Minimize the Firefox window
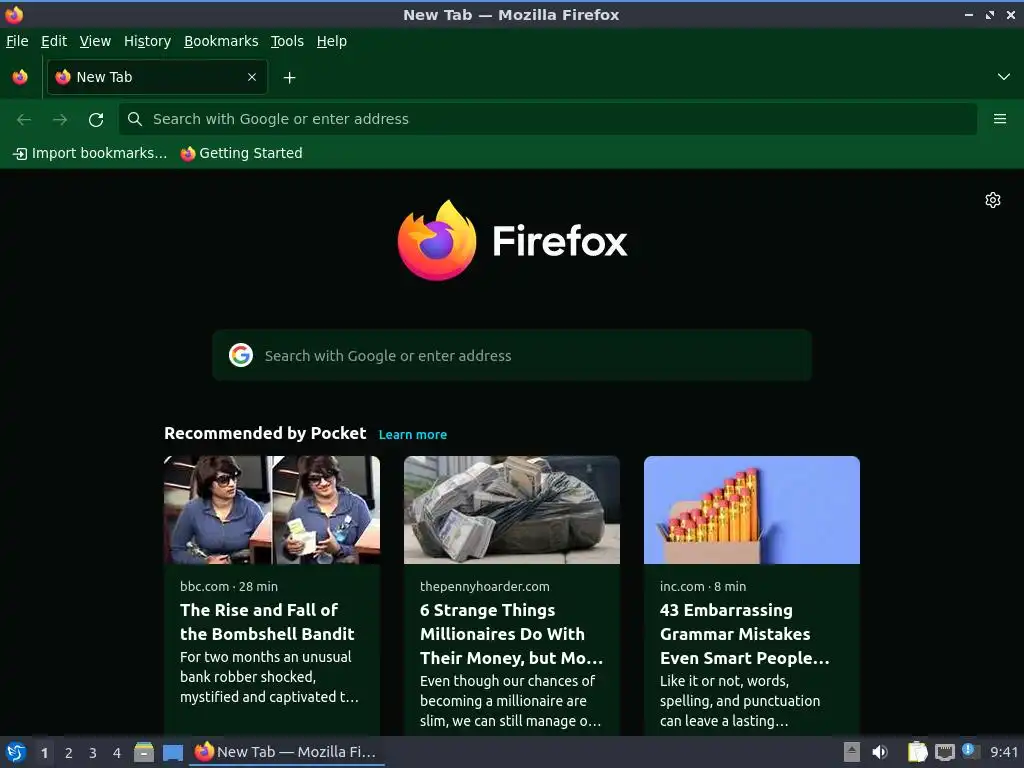 (968, 15)
